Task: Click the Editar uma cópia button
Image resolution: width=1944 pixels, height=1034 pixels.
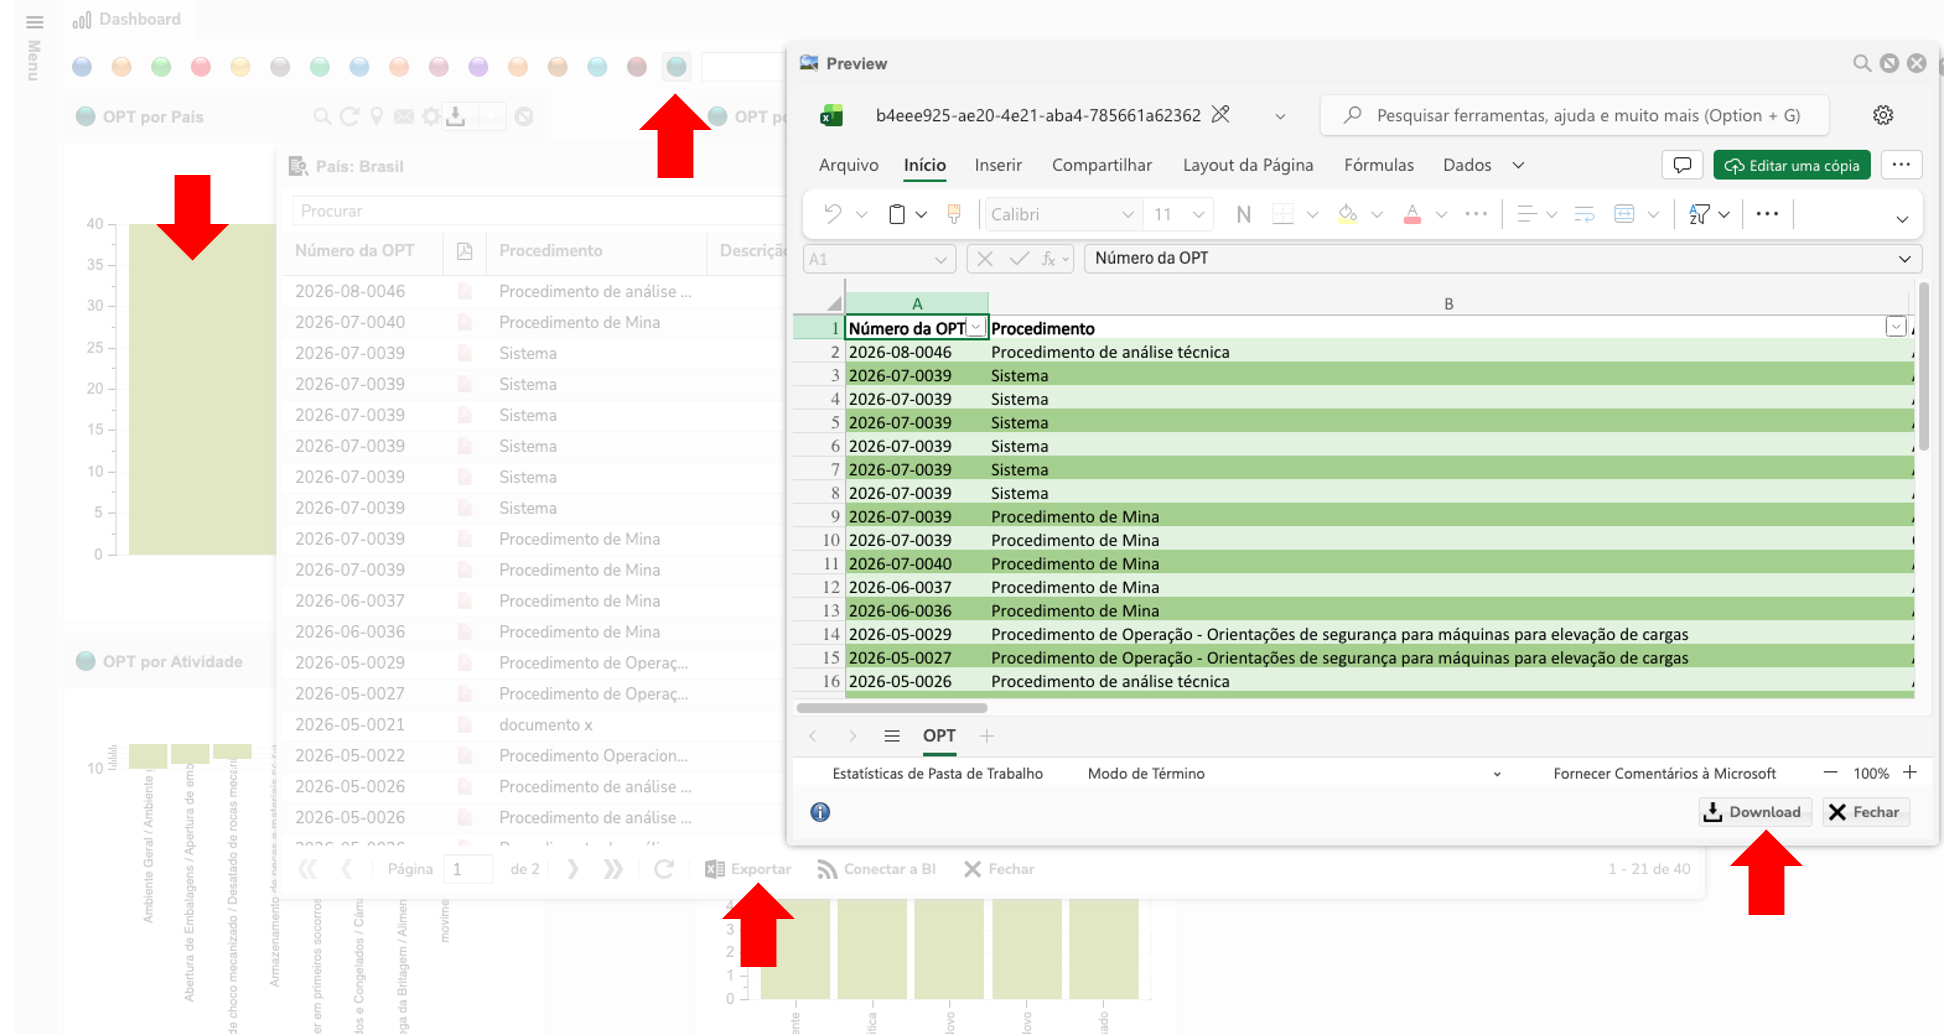Action: click(1792, 165)
